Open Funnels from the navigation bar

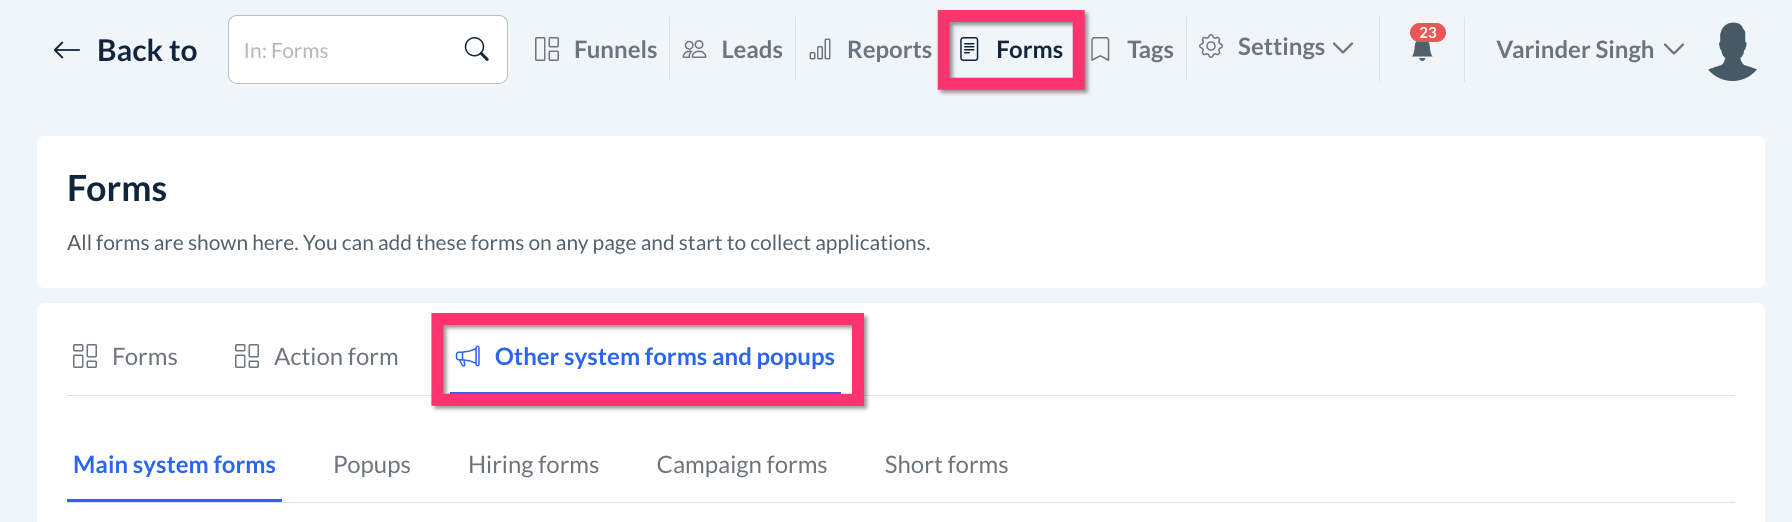[596, 49]
